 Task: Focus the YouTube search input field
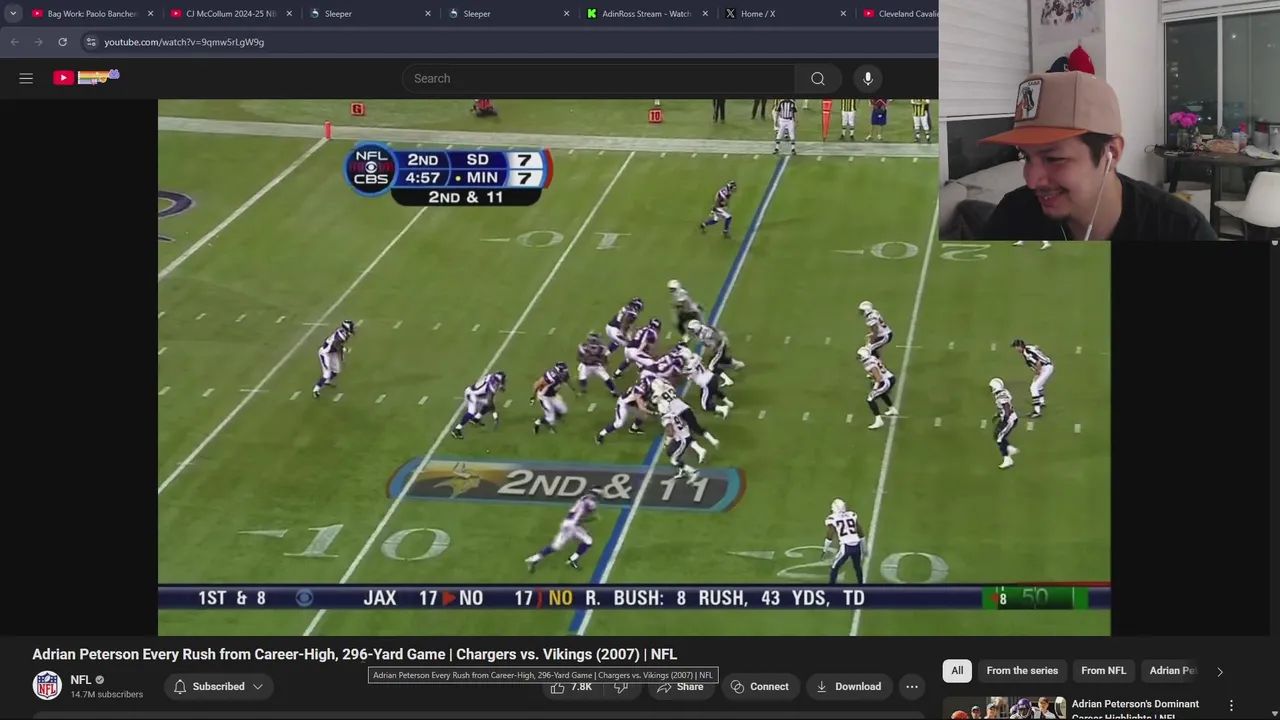click(598, 78)
